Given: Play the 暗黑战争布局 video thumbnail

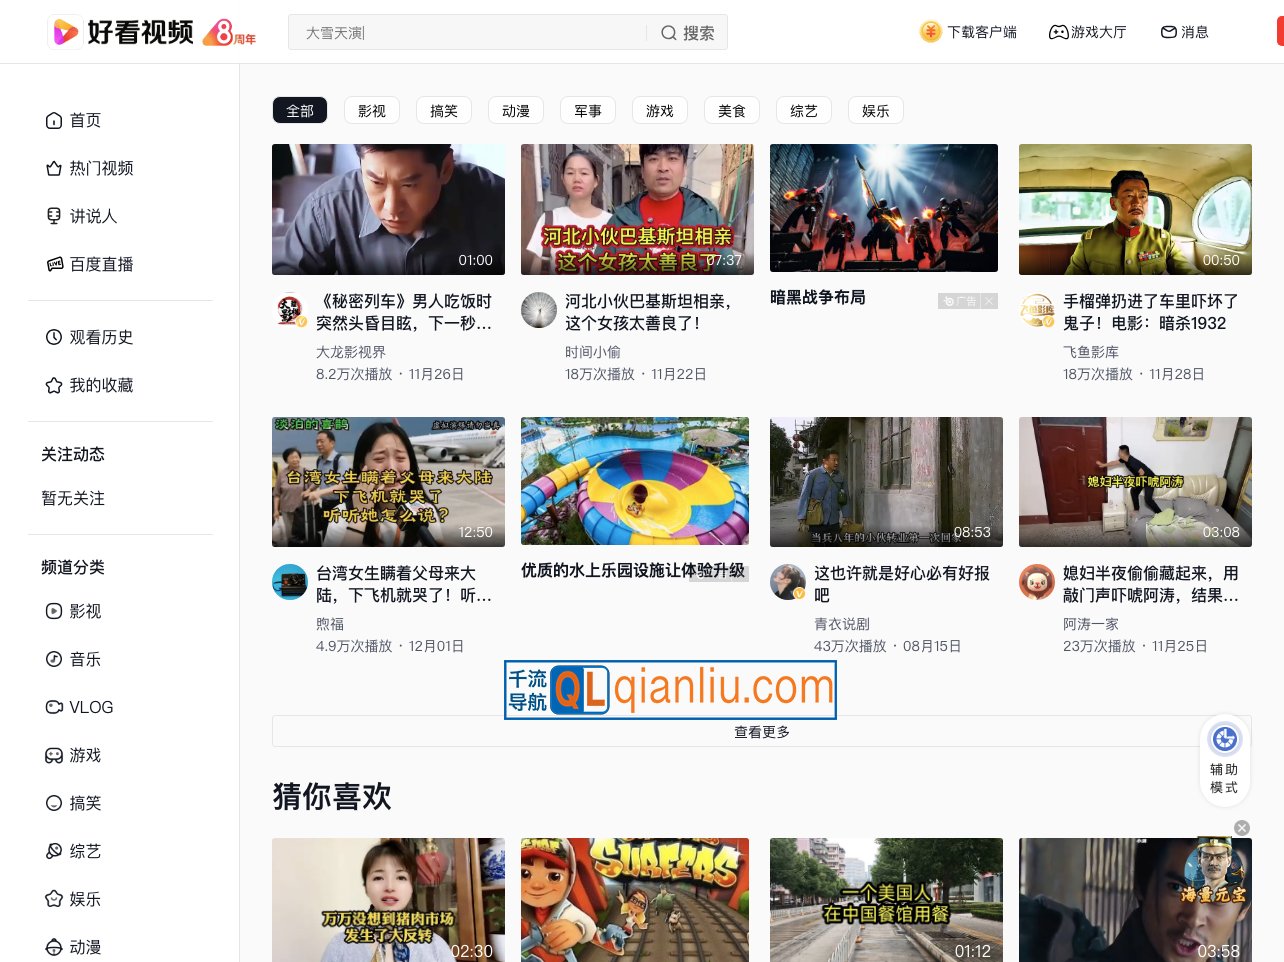Looking at the screenshot, I should coord(883,208).
